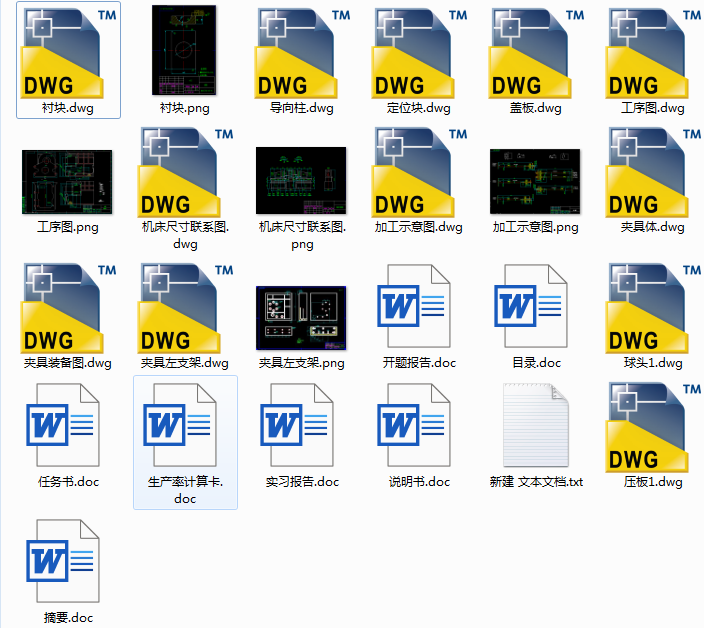Click the label 机床尺寸联系图.png

302,236
